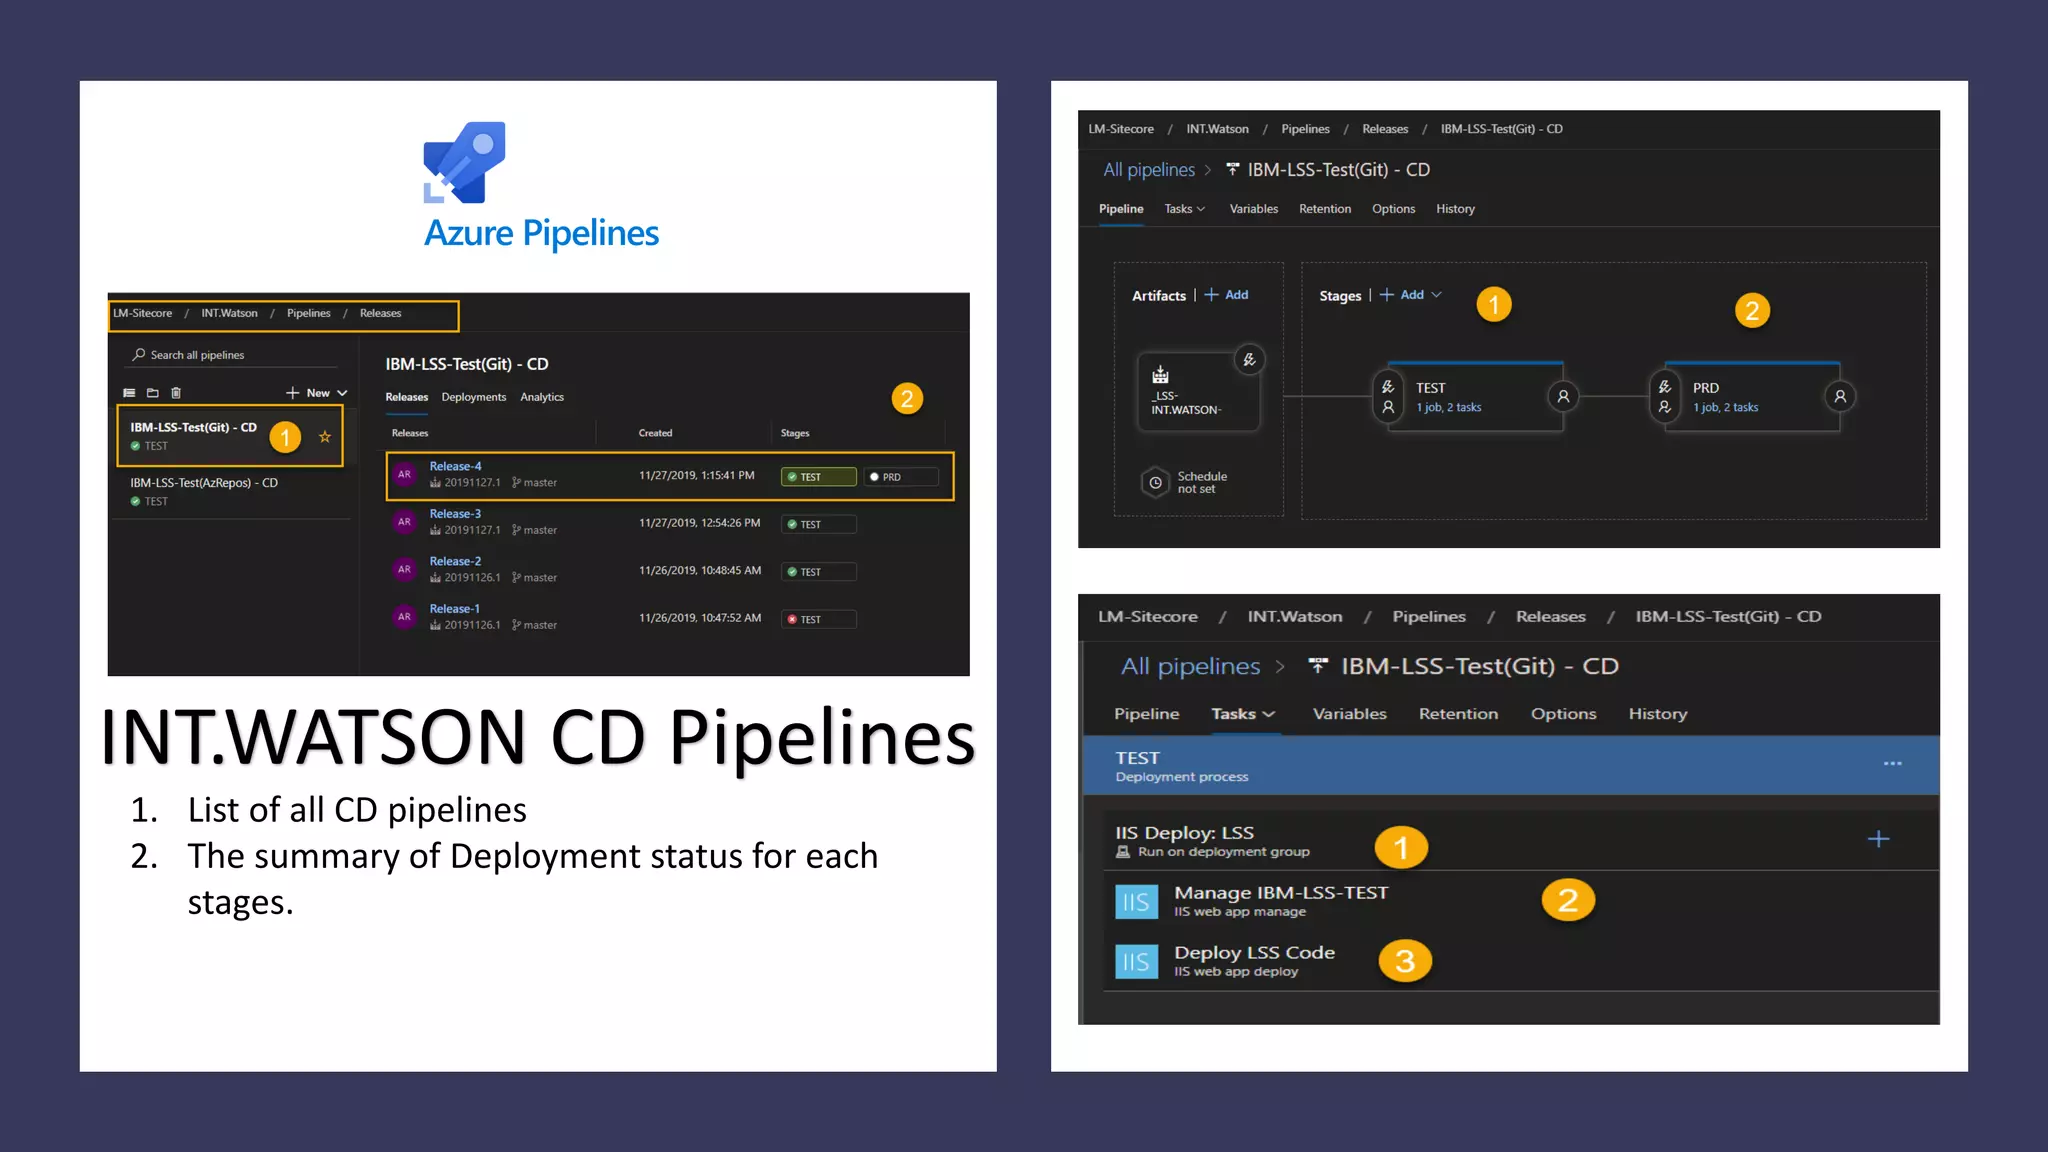Image resolution: width=2048 pixels, height=1152 pixels.
Task: Click the release pipeline icon beside the title in the Pipeline tab view
Action: point(1232,170)
